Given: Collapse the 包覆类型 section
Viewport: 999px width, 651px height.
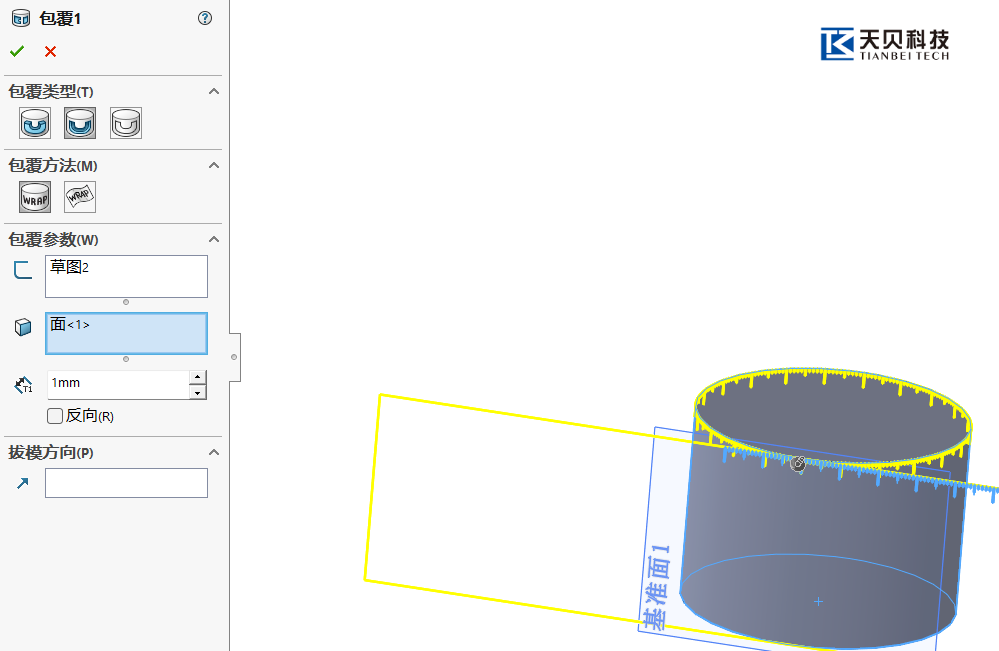Looking at the screenshot, I should 213,92.
